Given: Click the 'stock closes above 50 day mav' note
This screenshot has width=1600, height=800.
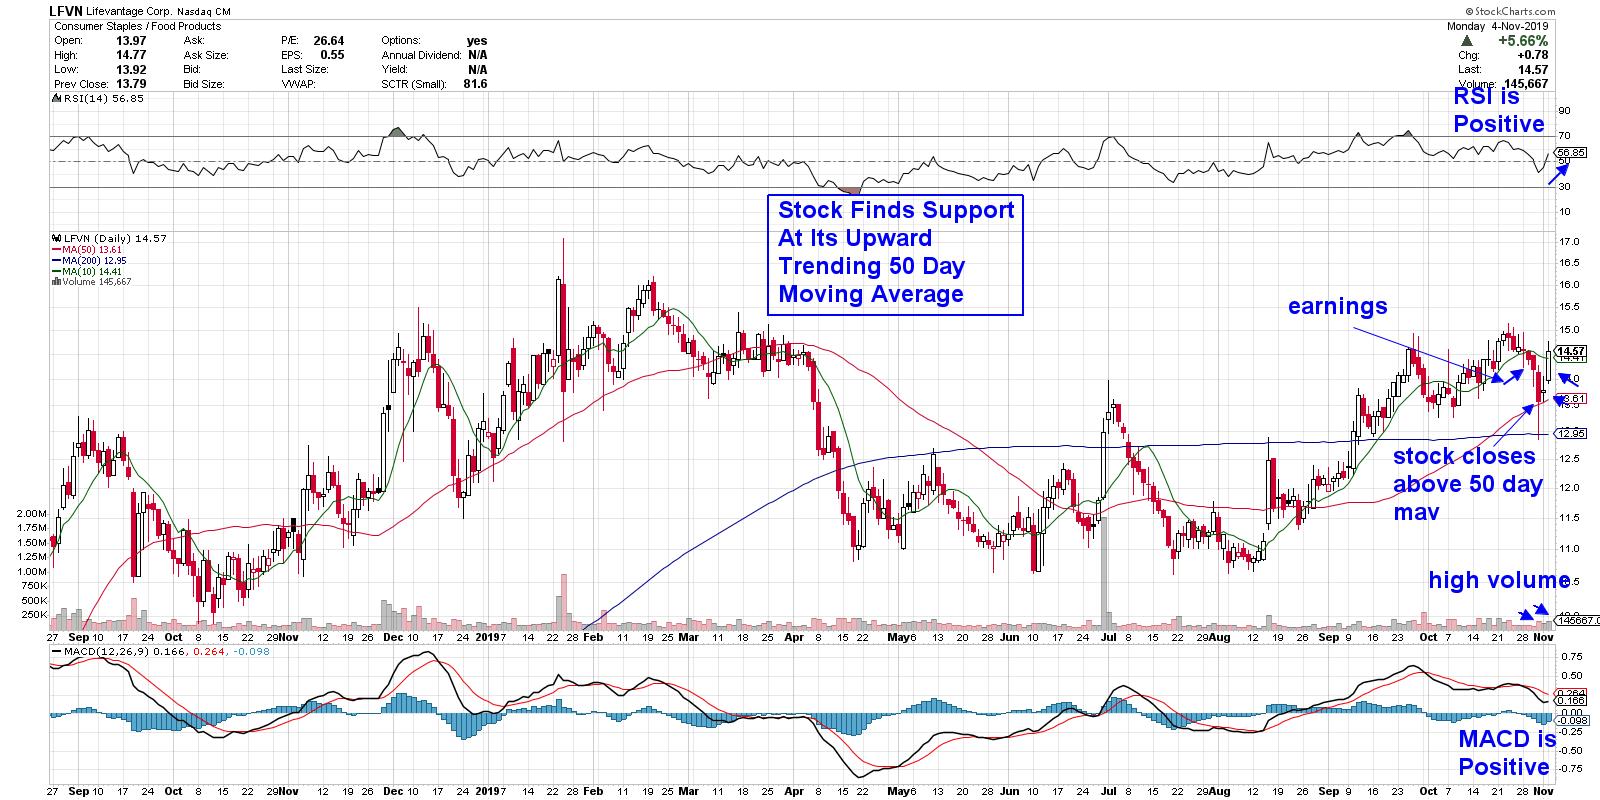Looking at the screenshot, I should [x=1467, y=484].
